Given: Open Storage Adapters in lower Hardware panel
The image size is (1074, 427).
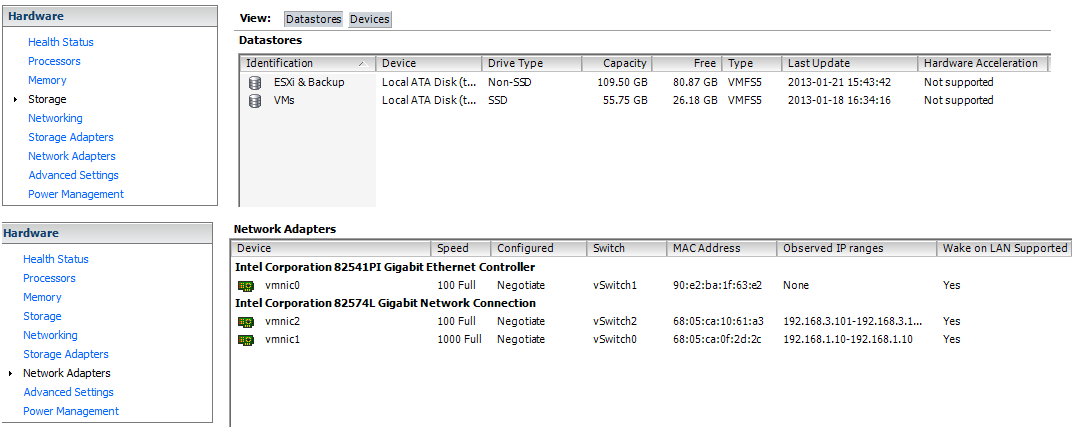Looking at the screenshot, I should click(66, 354).
